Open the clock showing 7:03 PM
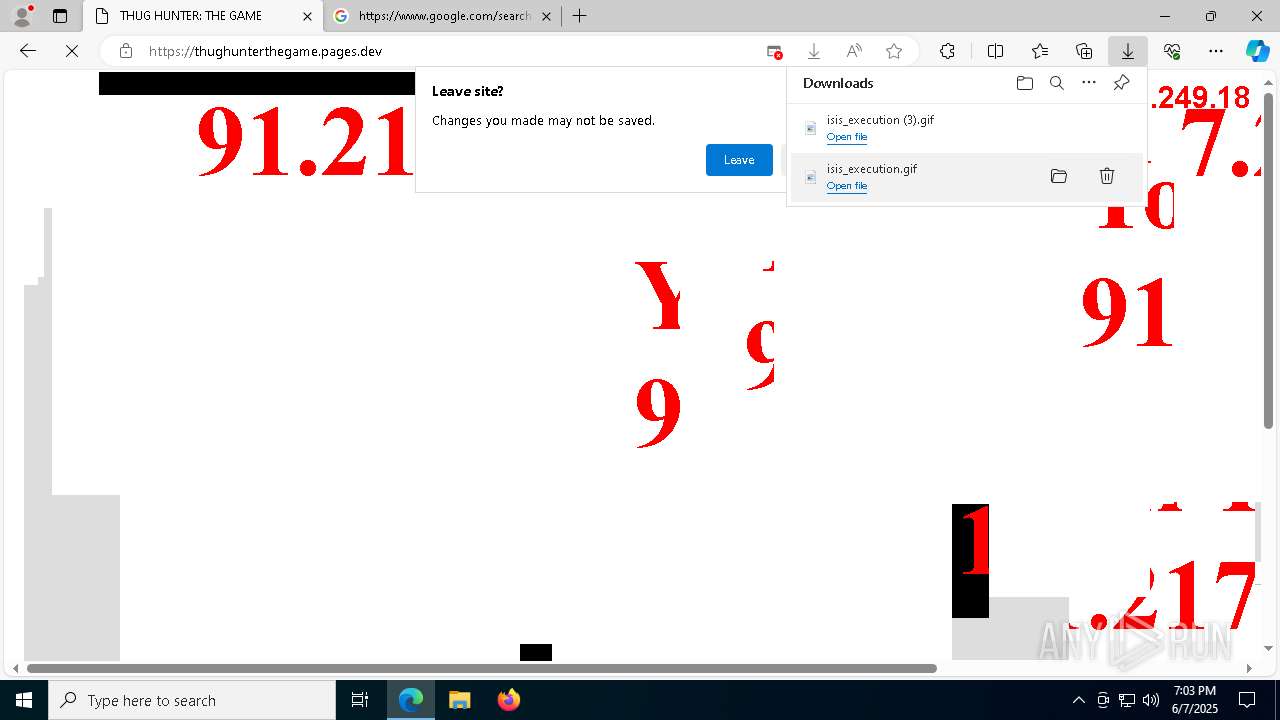This screenshot has height=720, width=1280. click(x=1194, y=700)
